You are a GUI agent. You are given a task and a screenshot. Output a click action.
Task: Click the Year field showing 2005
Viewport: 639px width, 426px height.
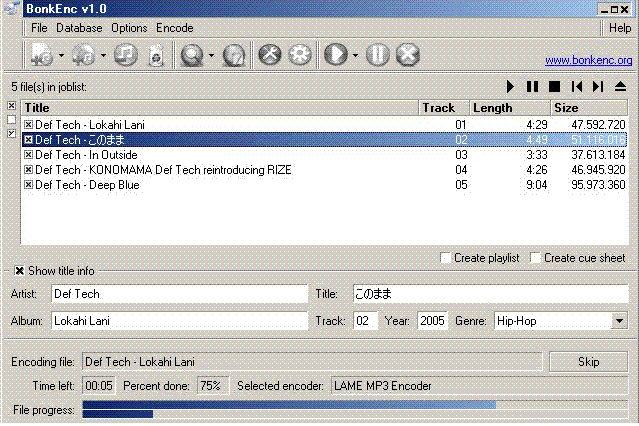coord(432,321)
